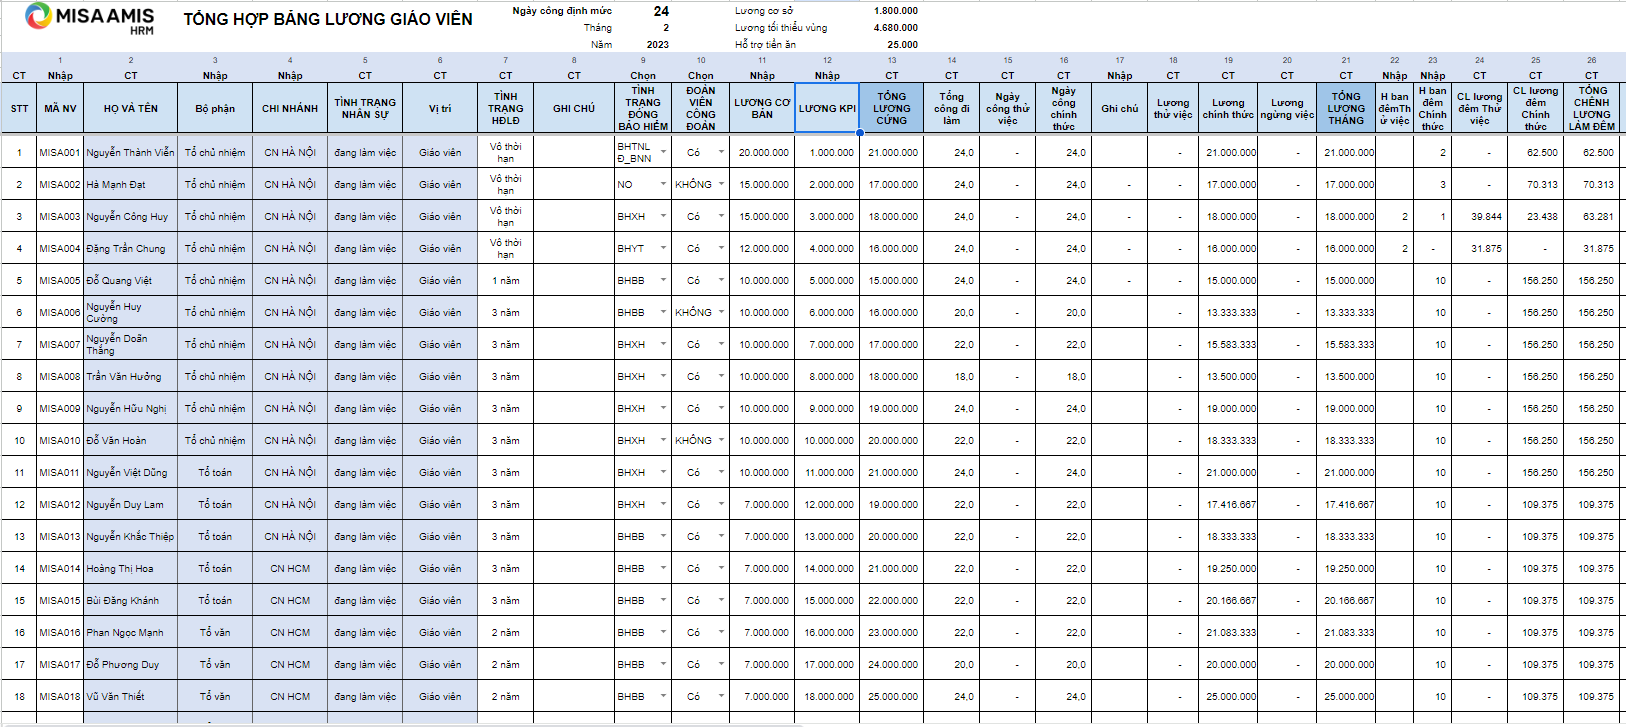Screen dimensions: 1626x727
Task: Select the LƯƠNG CƠ BẢN header
Action: click(762, 108)
